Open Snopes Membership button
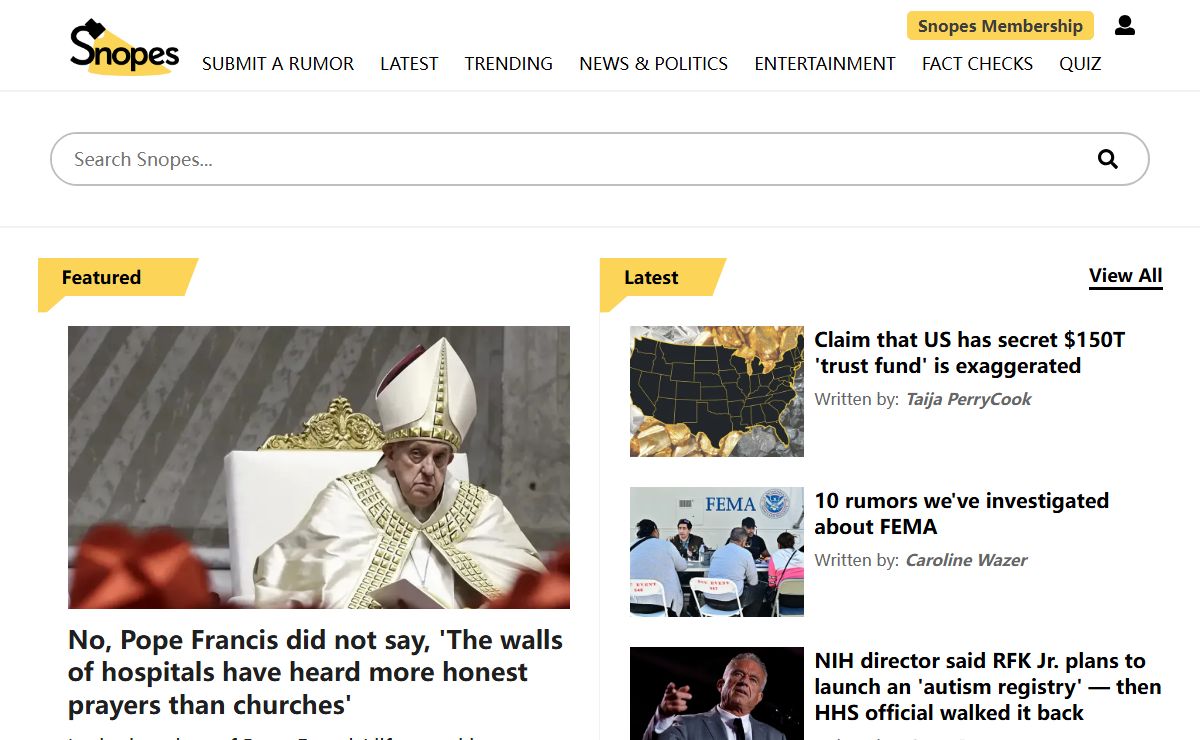Screen dimensions: 1200x740 [1000, 26]
